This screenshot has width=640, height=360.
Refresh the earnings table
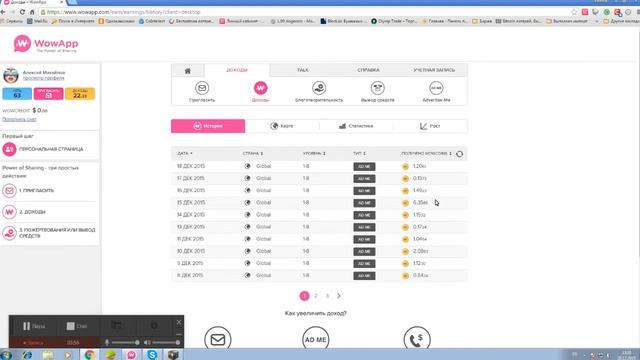[460, 154]
